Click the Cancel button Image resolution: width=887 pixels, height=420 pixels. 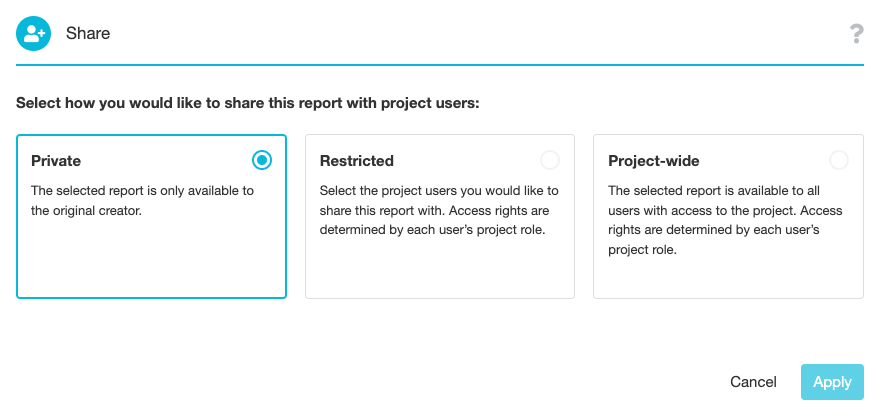coord(753,382)
